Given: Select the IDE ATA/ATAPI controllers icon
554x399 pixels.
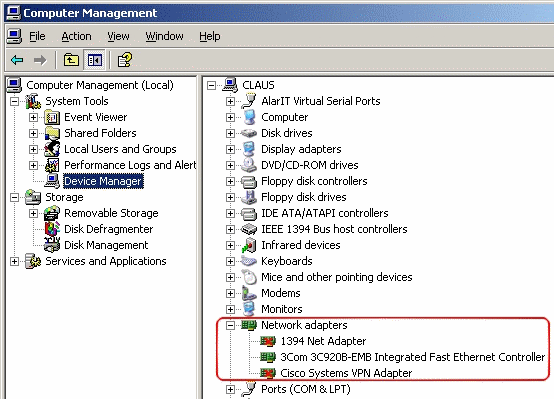Looking at the screenshot, I should point(249,213).
